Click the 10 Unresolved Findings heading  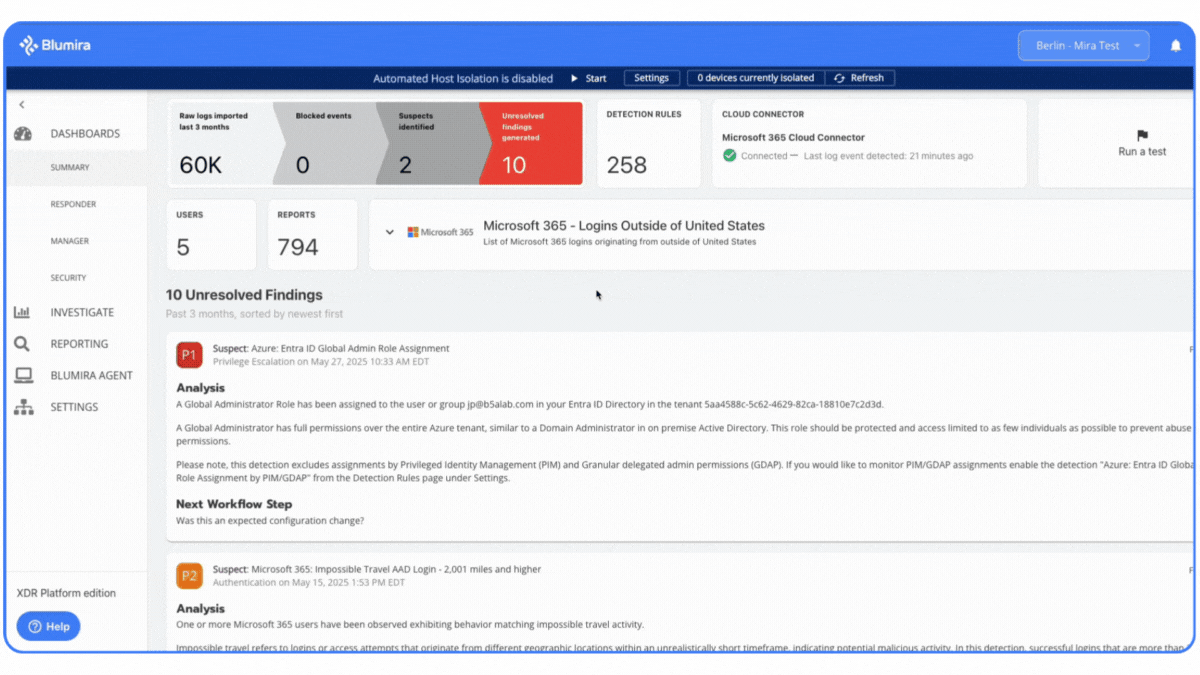[244, 295]
